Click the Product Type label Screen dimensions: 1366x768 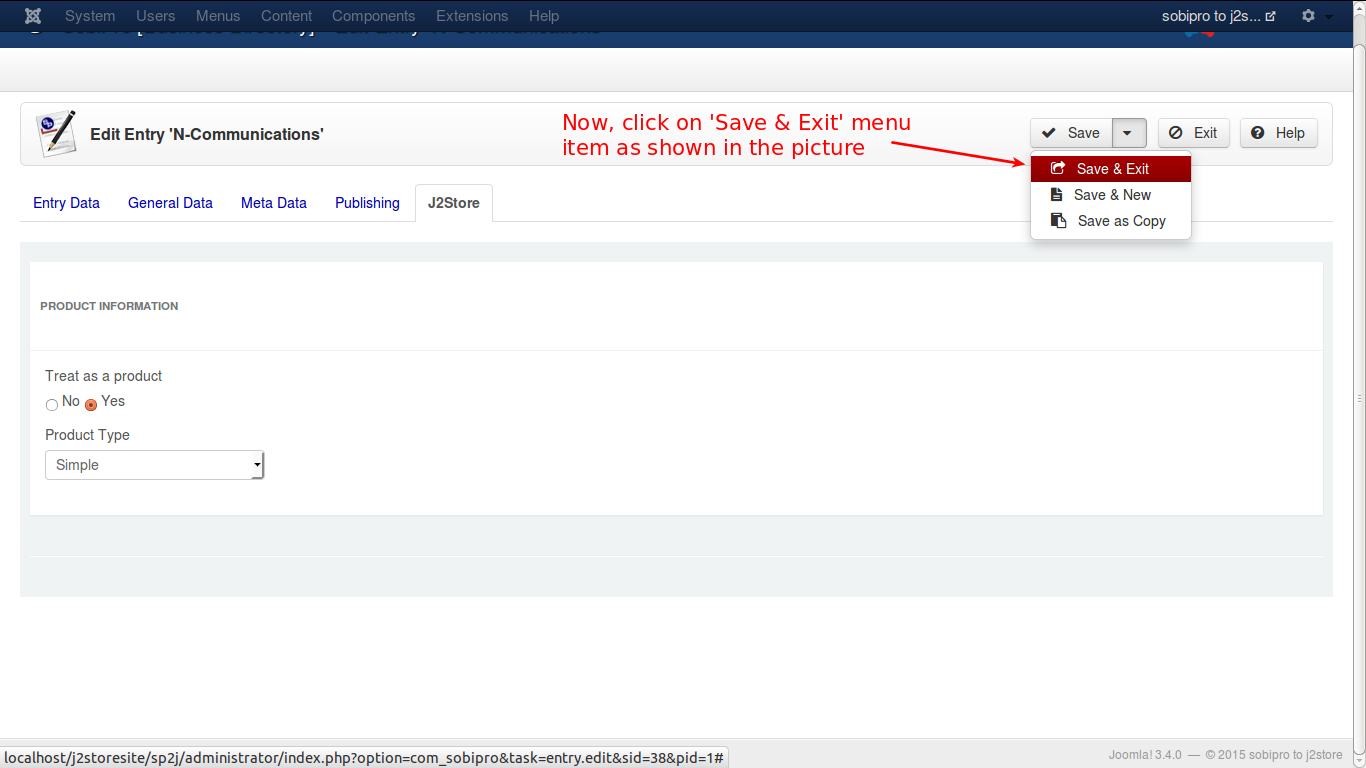(87, 435)
